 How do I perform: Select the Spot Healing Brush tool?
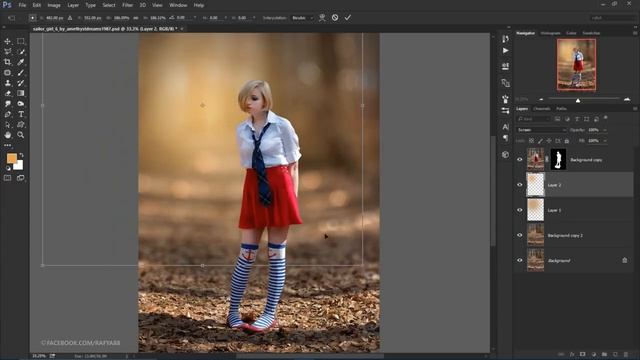(7, 73)
